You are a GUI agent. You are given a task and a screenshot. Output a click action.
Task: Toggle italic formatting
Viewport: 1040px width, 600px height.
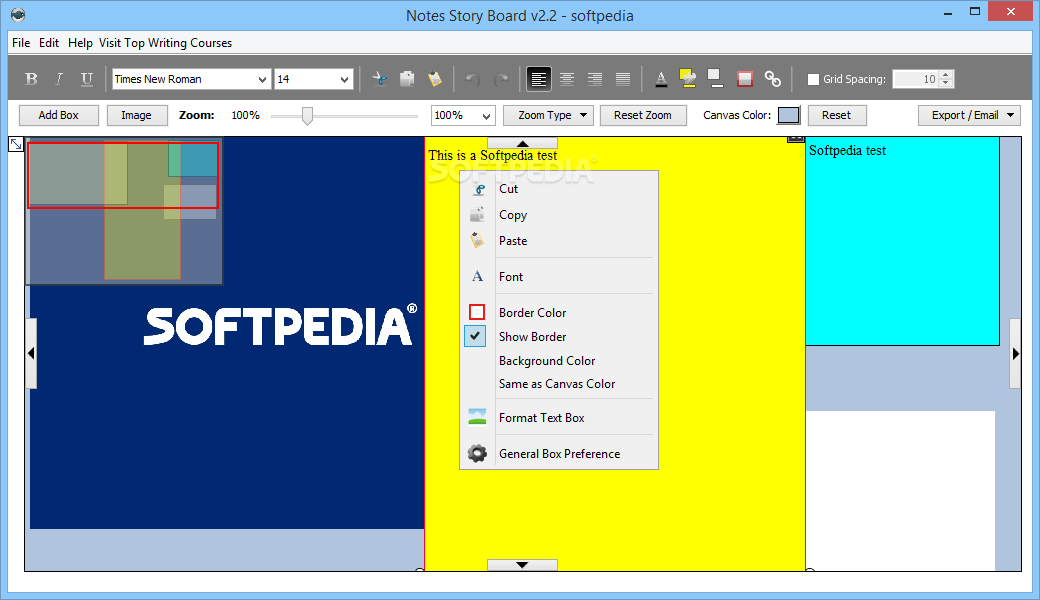tap(58, 79)
